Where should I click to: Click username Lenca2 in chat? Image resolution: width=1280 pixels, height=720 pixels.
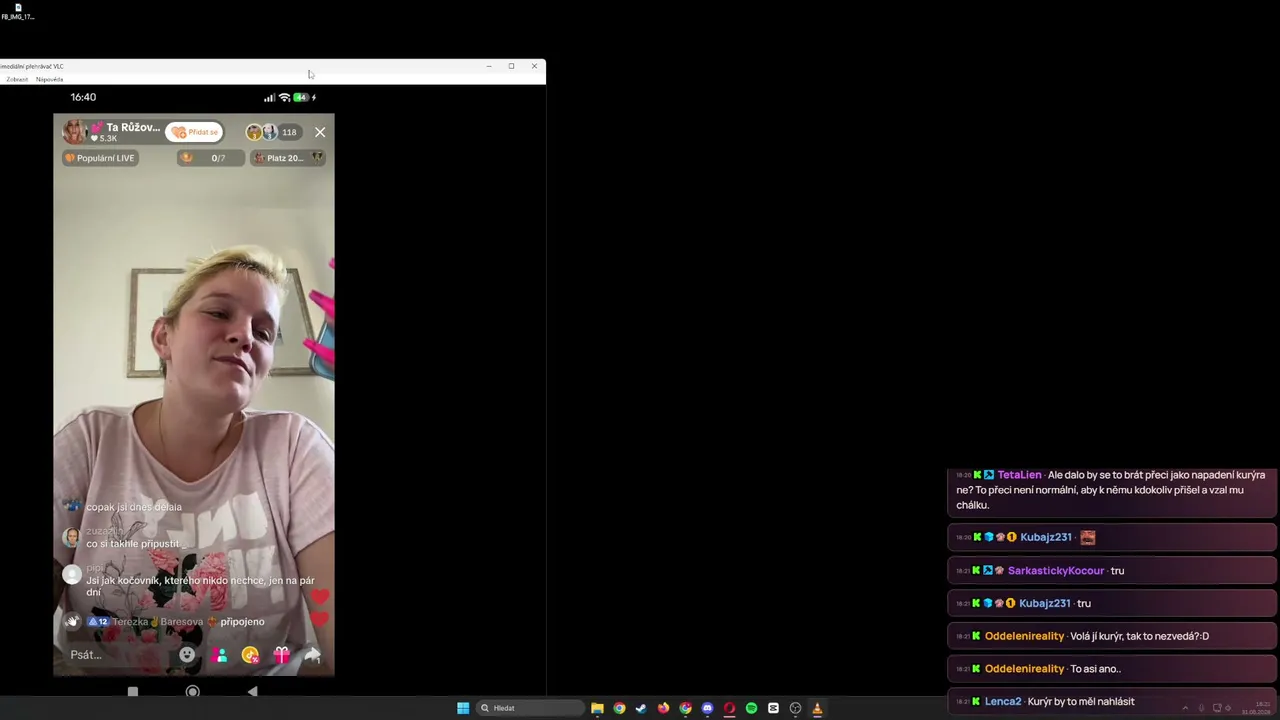1003,702
